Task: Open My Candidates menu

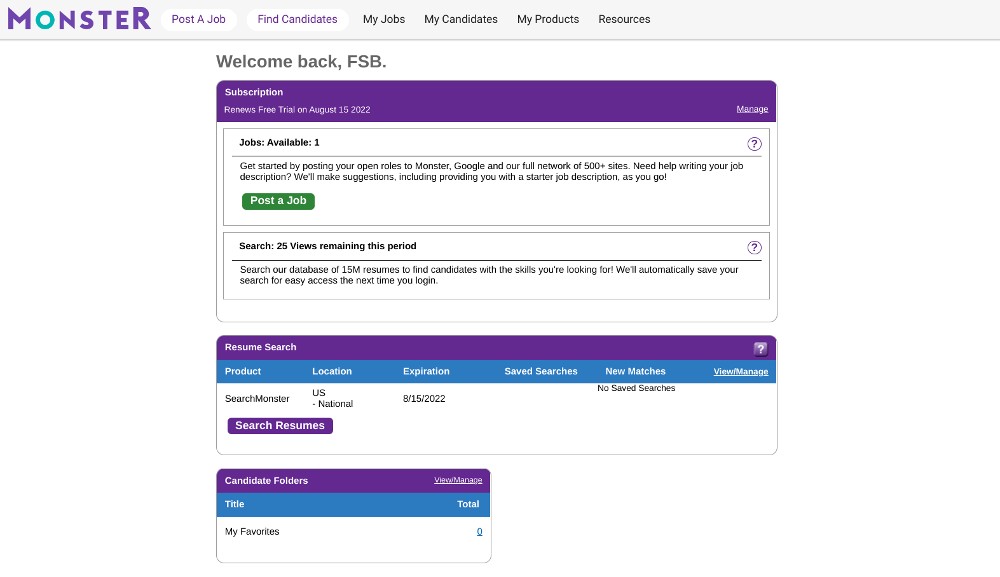Action: tap(460, 19)
